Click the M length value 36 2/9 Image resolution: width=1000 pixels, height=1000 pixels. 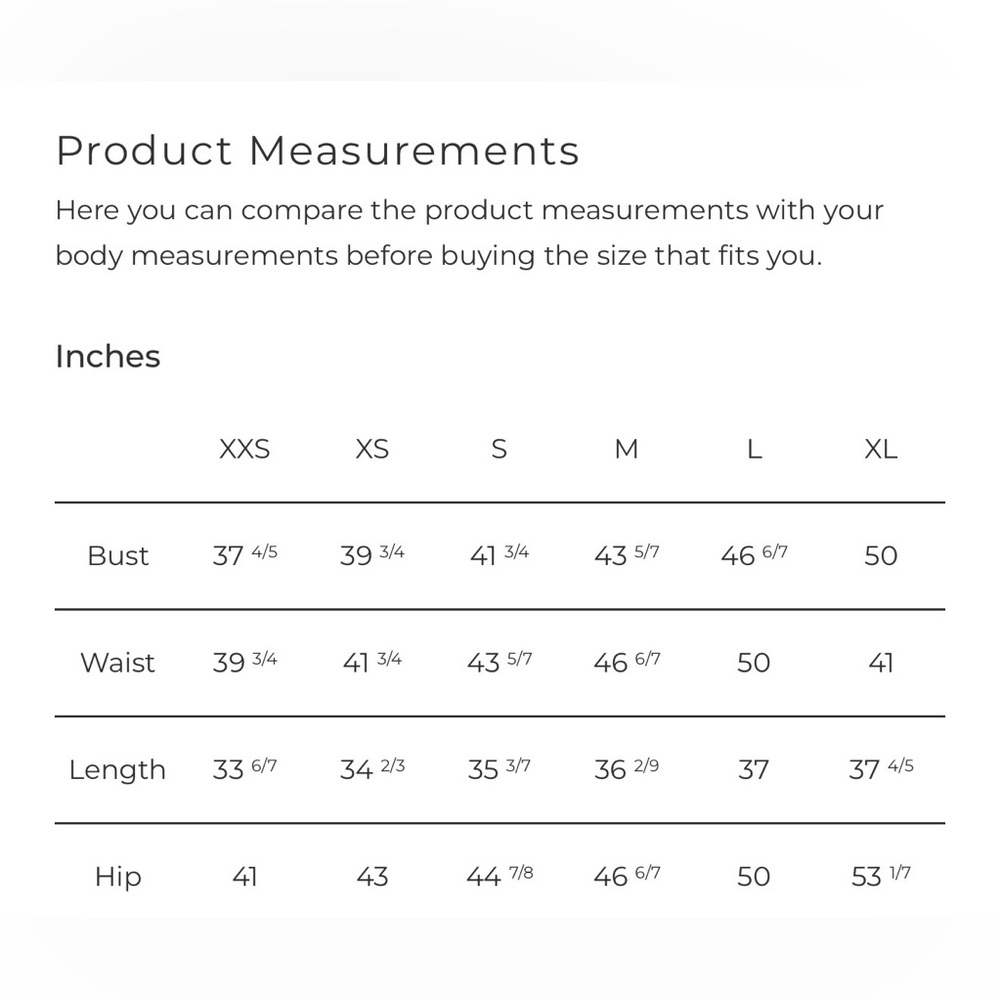(x=626, y=769)
